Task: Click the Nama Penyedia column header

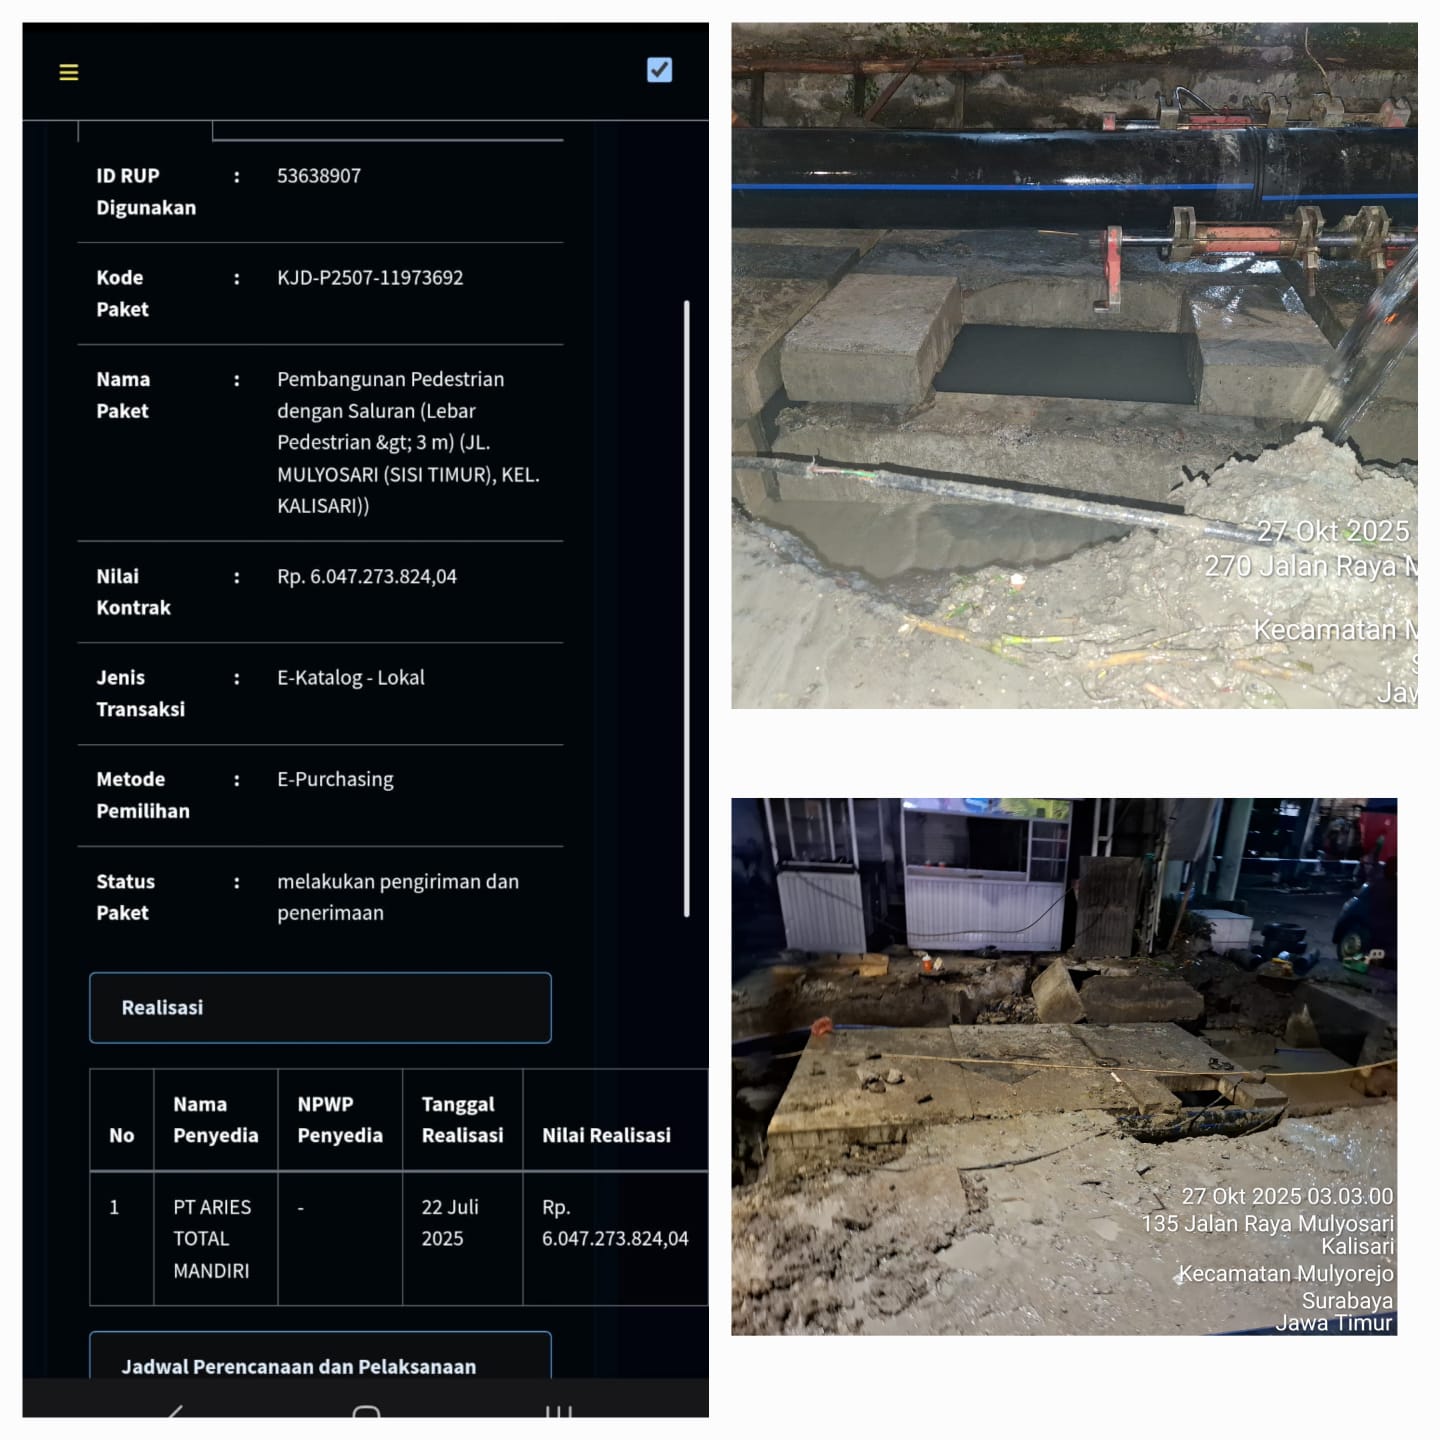Action: [x=215, y=1119]
